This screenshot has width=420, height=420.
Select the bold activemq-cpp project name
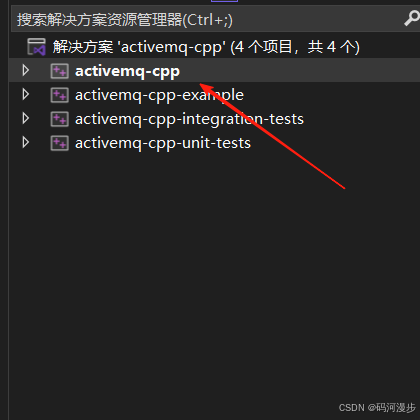tap(127, 71)
